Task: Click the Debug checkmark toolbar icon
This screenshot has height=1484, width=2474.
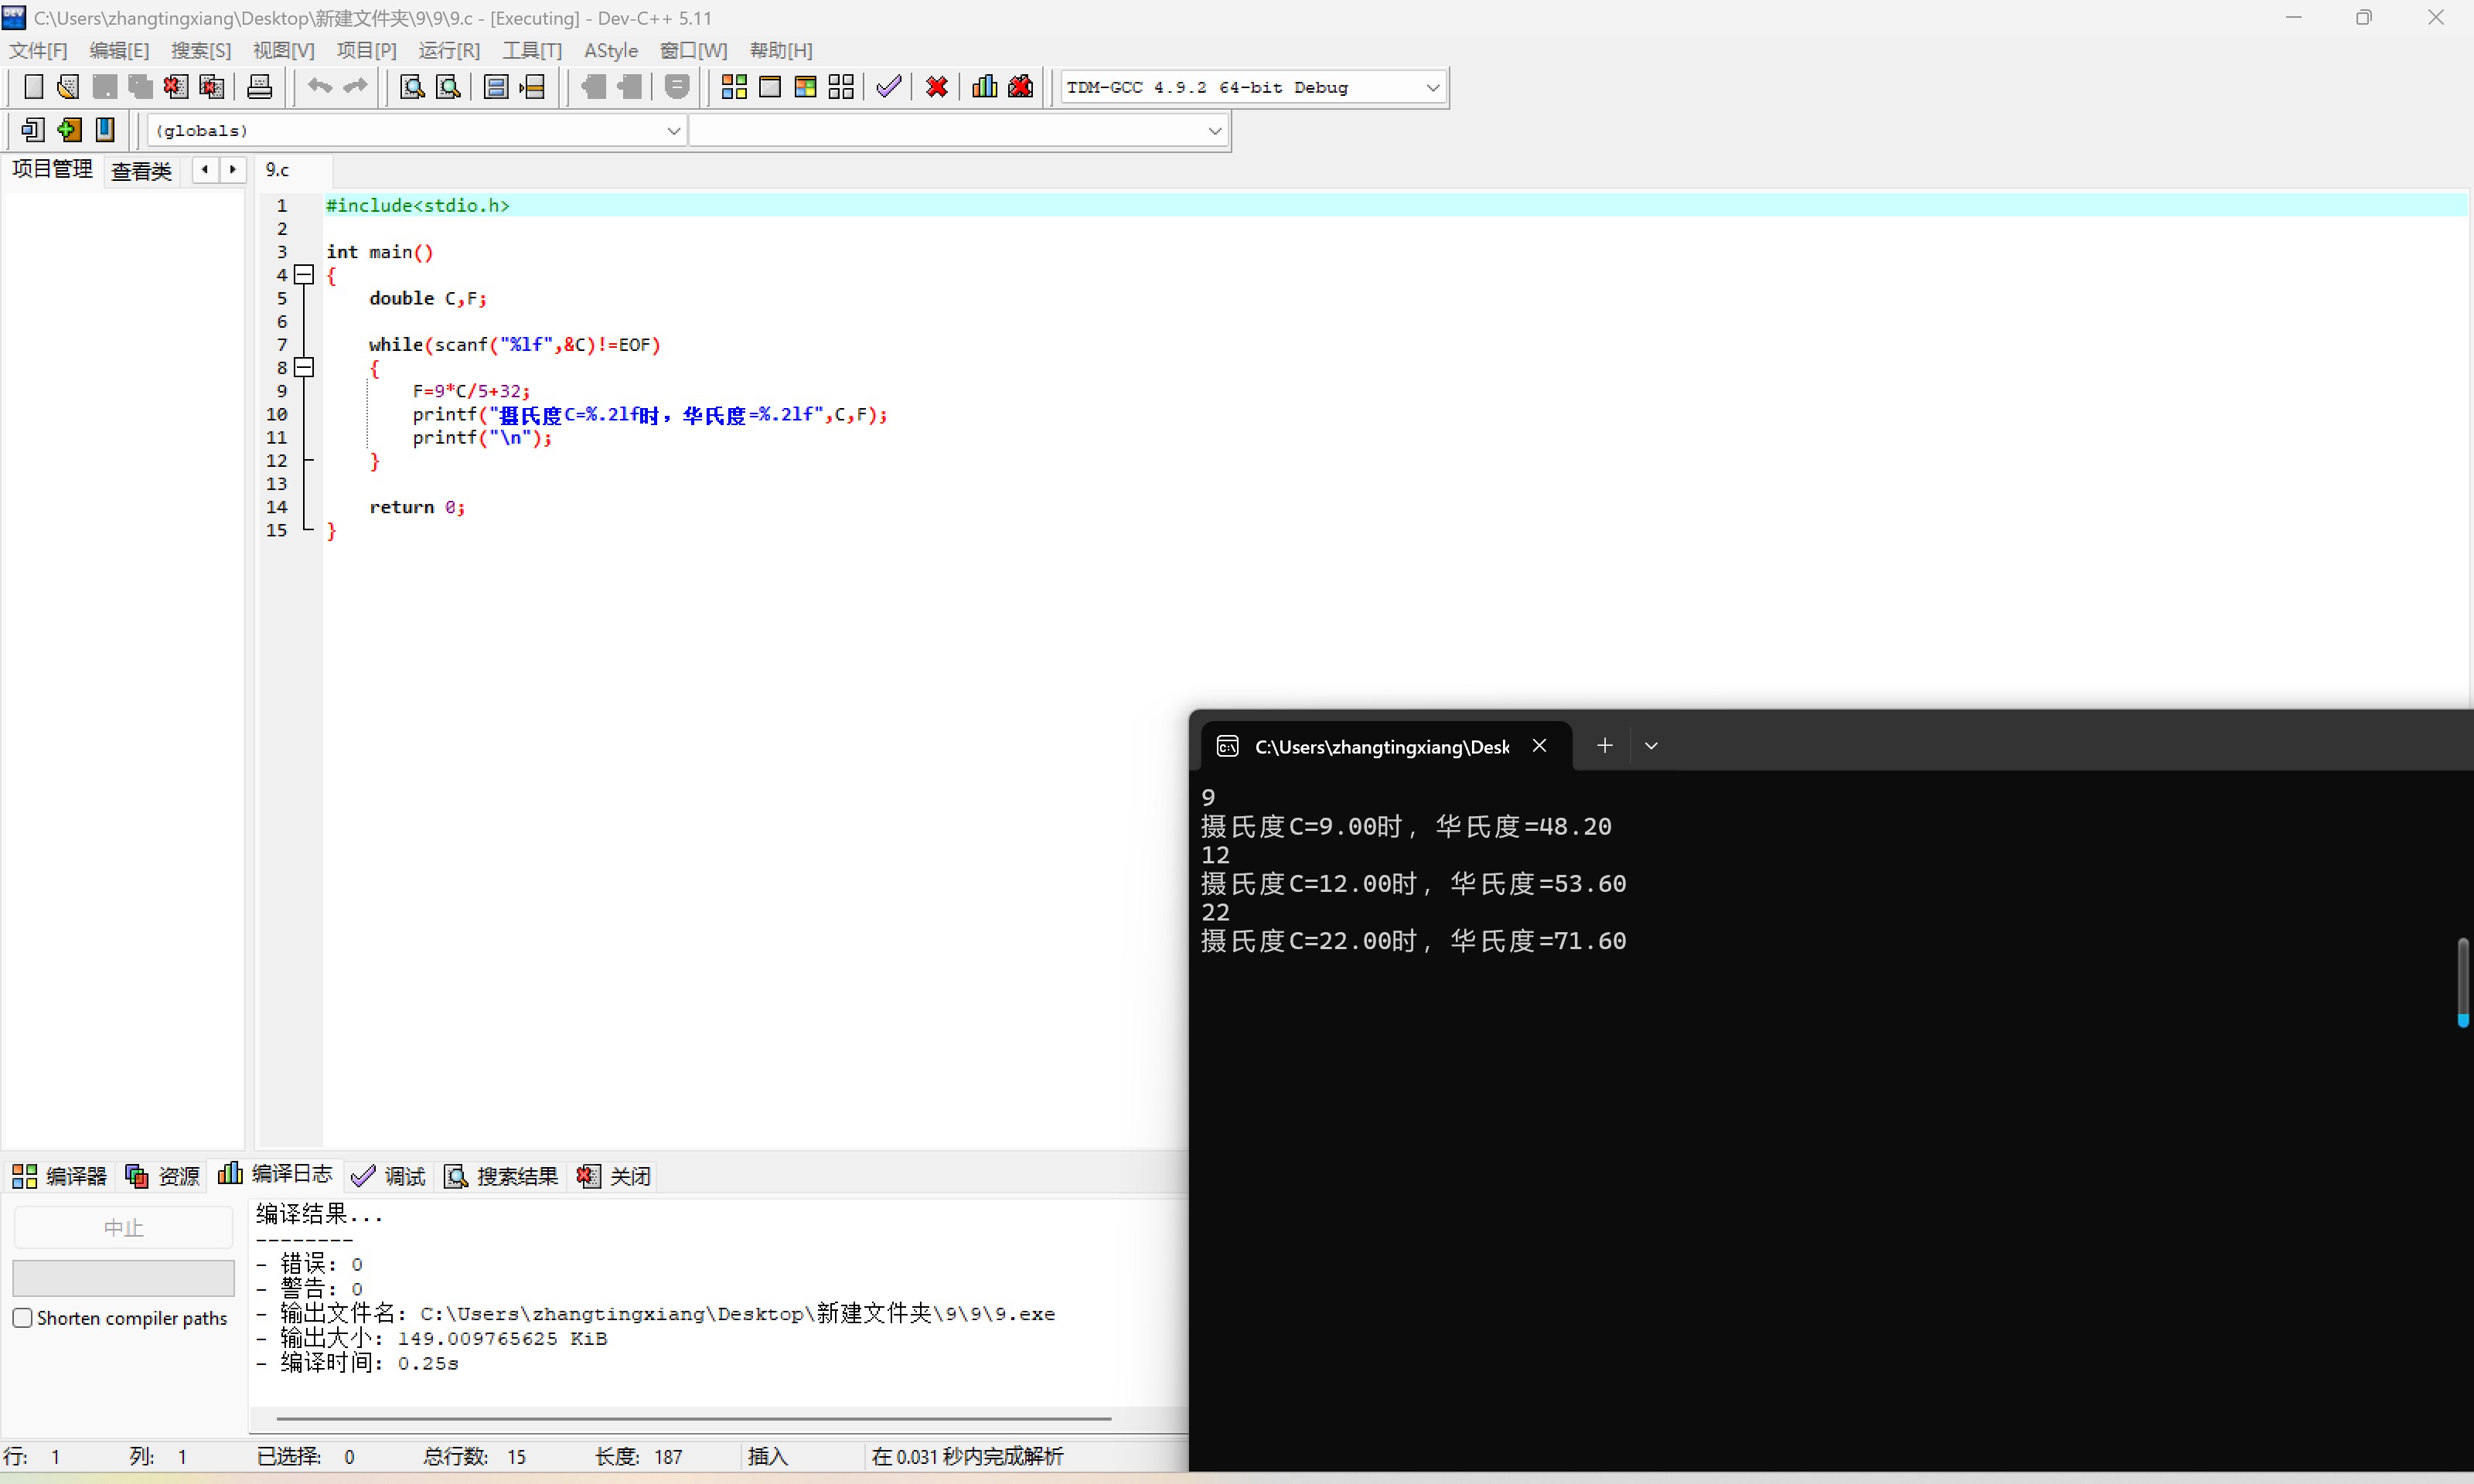Action: click(888, 87)
